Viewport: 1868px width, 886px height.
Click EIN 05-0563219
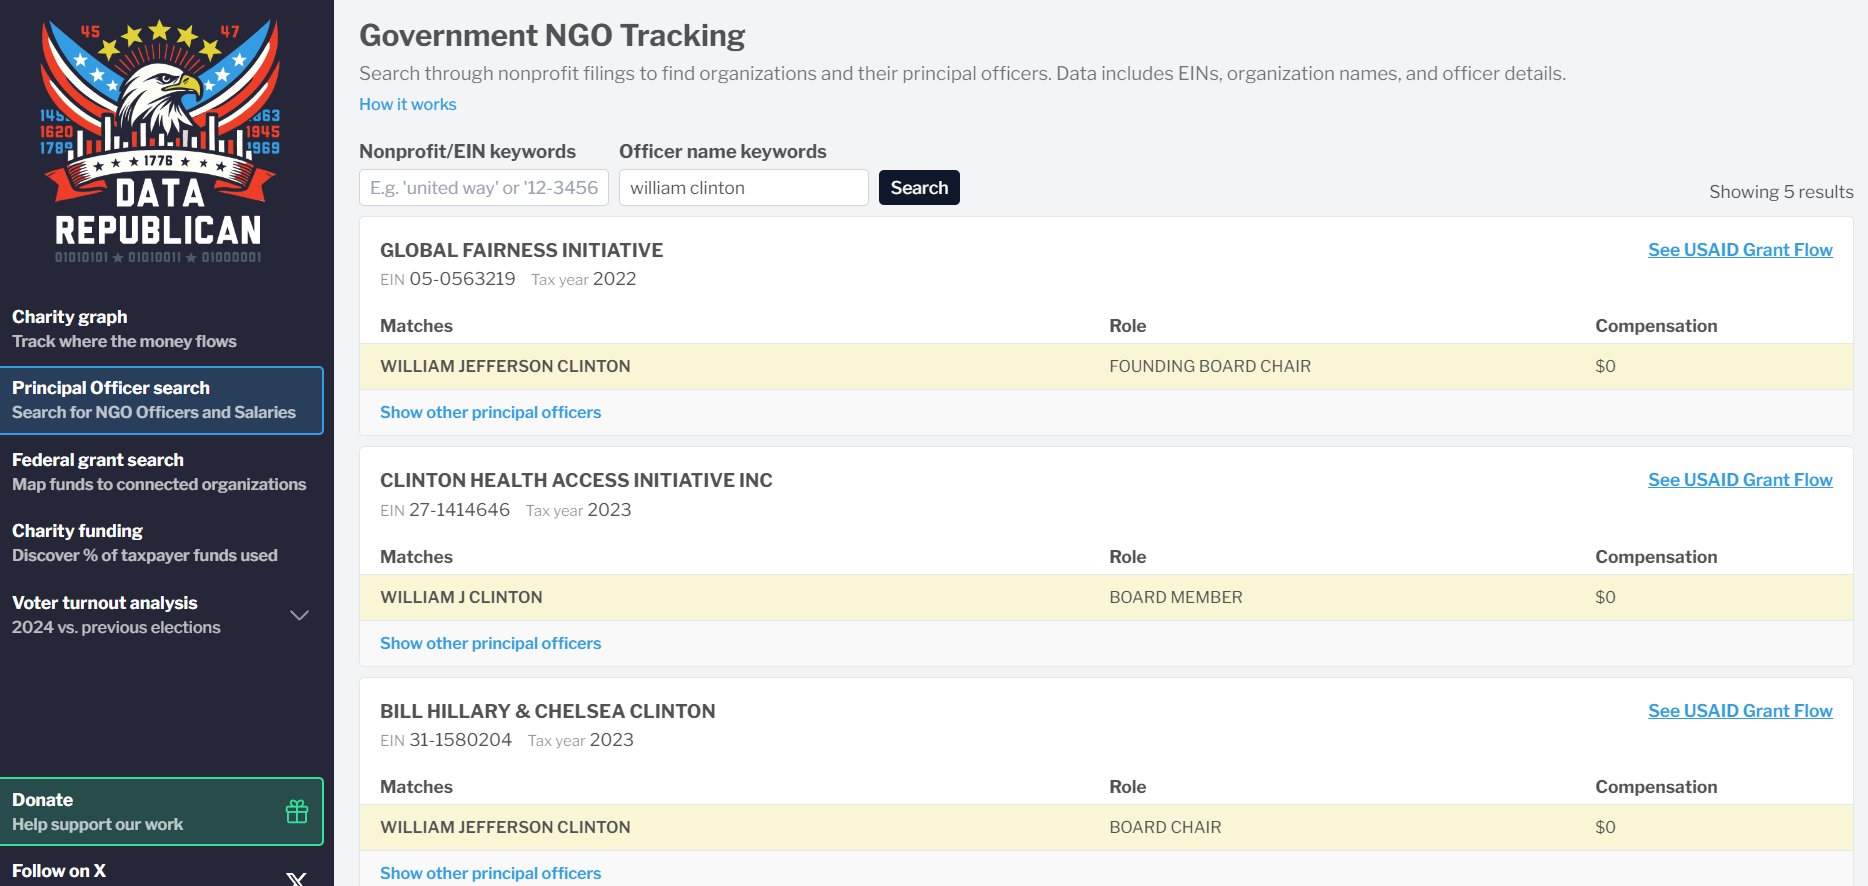448,279
